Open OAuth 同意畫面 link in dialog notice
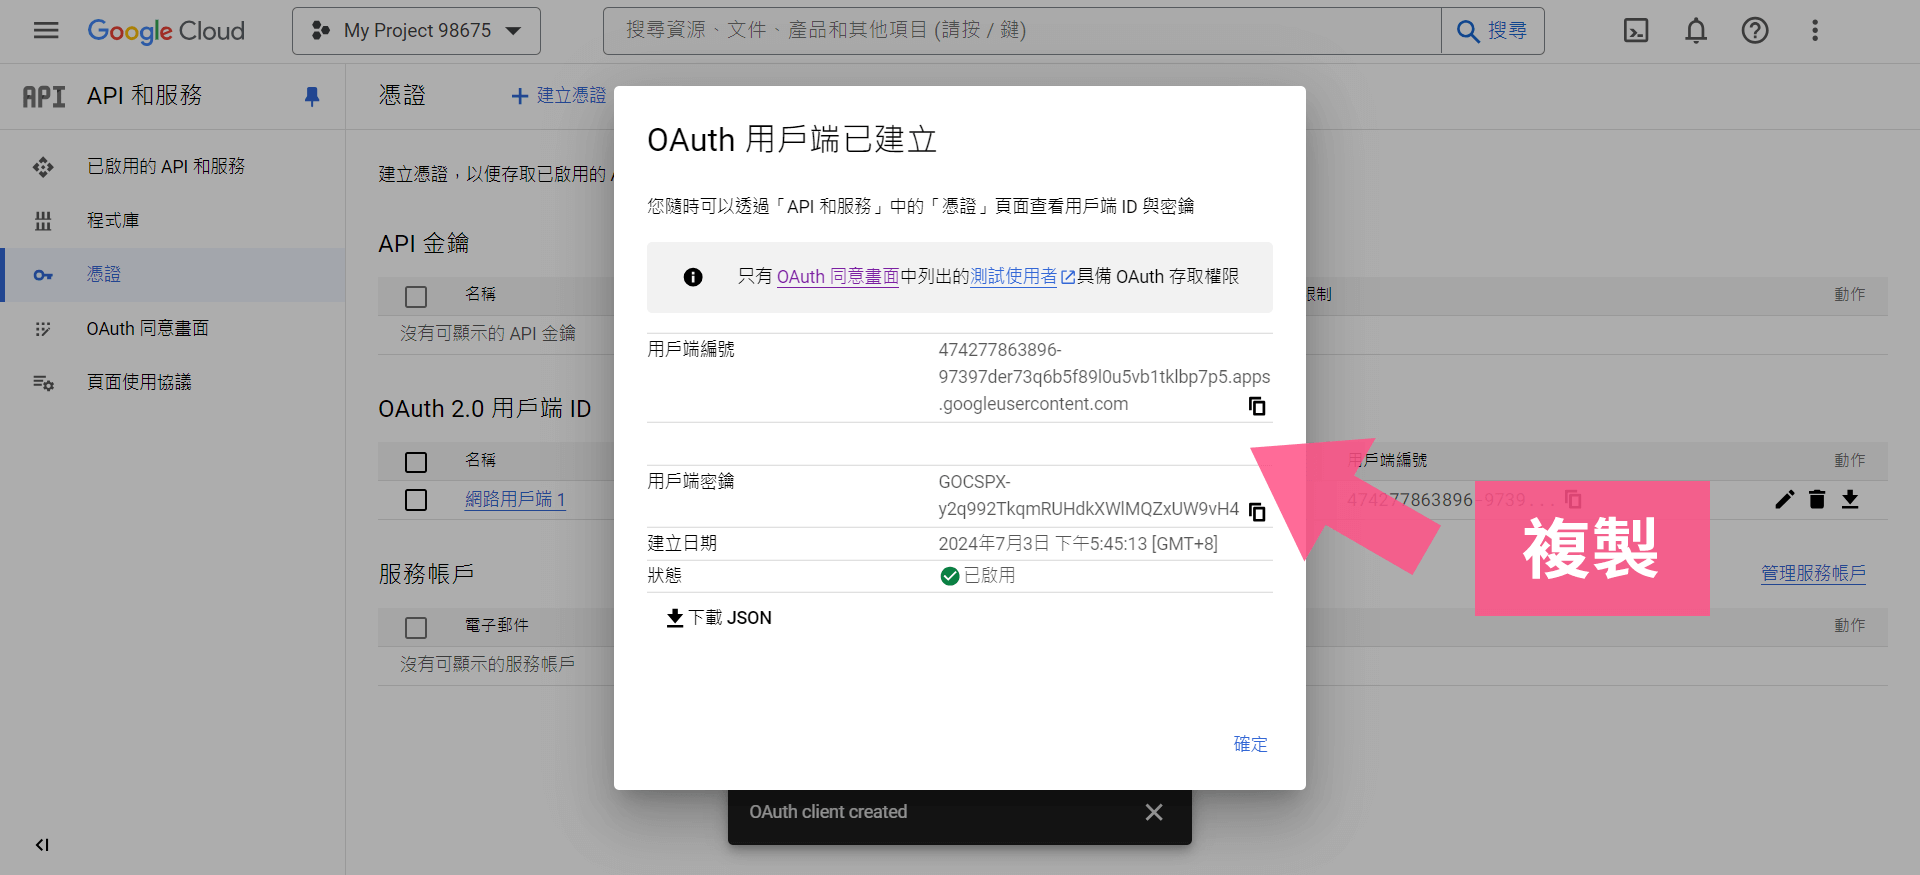 (838, 277)
